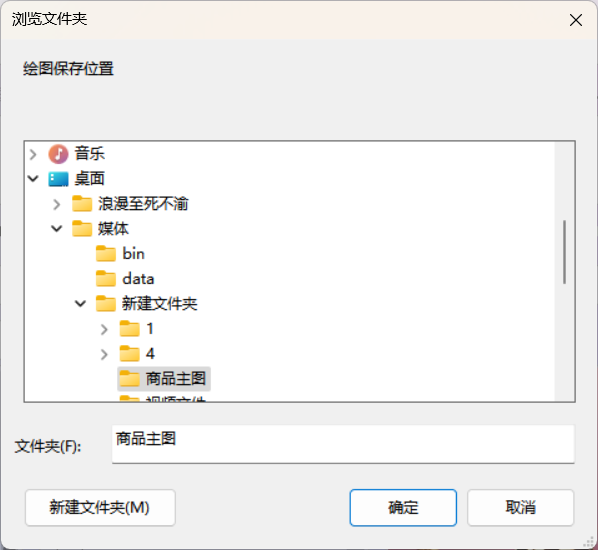Click the 新建文件夹 tree folder icon

(106, 304)
